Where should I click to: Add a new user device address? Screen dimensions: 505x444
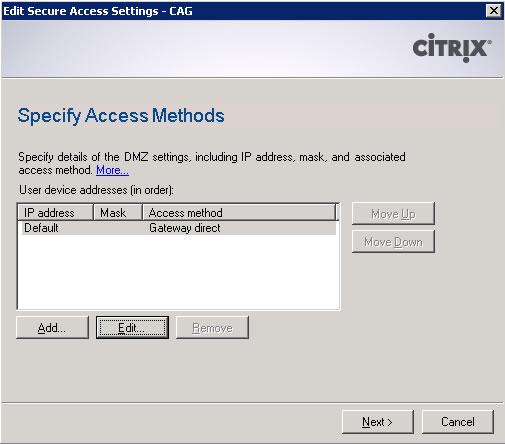click(x=52, y=328)
